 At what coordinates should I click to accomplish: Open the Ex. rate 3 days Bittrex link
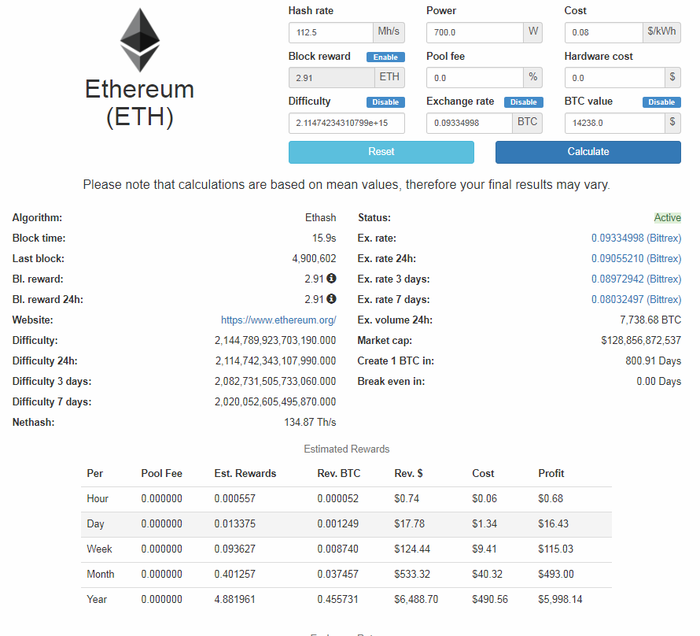tap(636, 279)
